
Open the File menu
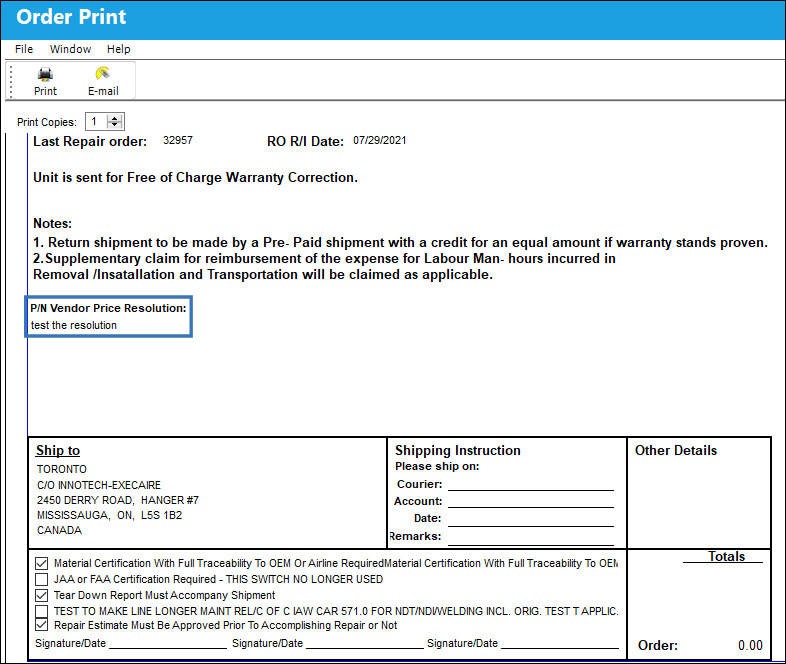pos(24,49)
